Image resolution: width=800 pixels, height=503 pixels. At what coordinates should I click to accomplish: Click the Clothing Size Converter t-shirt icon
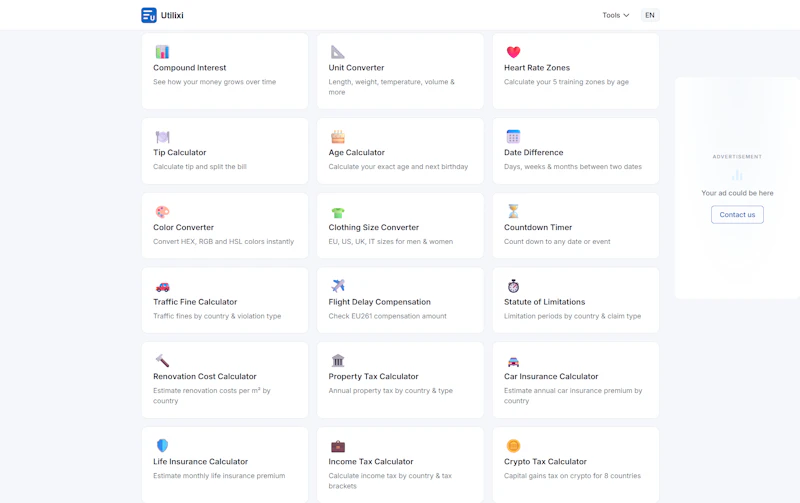(338, 212)
